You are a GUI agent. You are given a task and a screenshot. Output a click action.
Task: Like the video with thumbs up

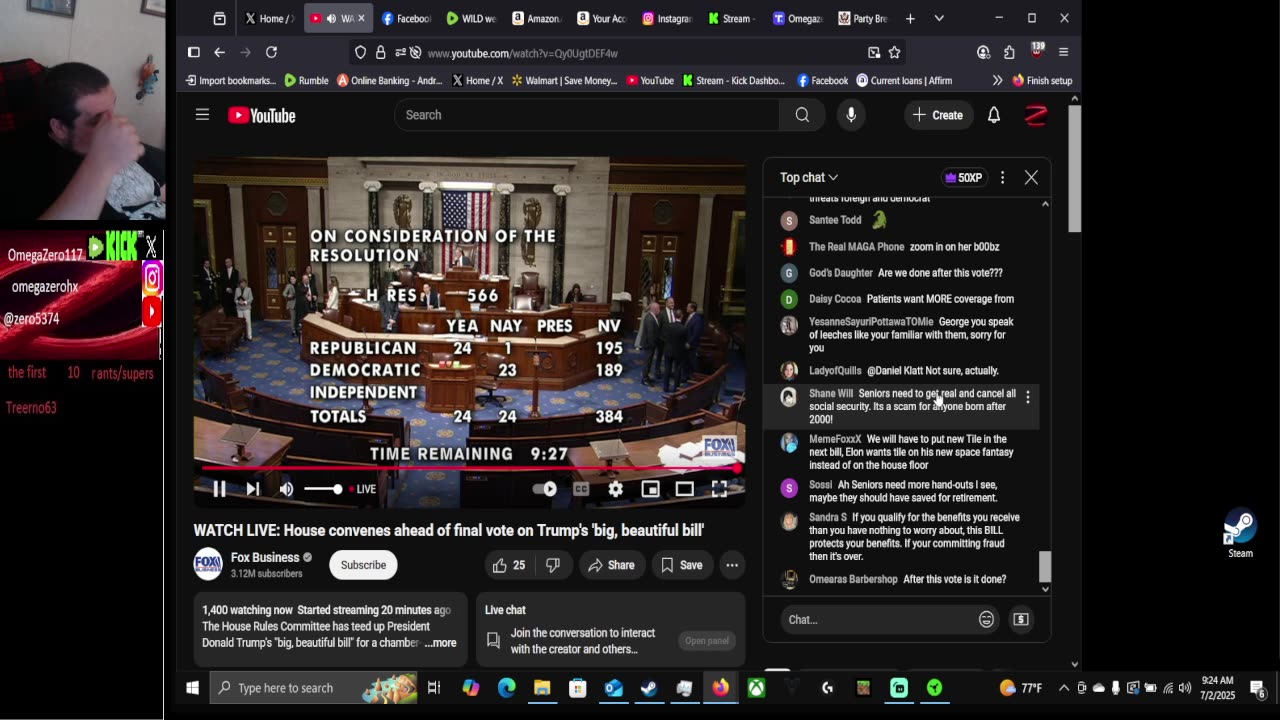[509, 565]
